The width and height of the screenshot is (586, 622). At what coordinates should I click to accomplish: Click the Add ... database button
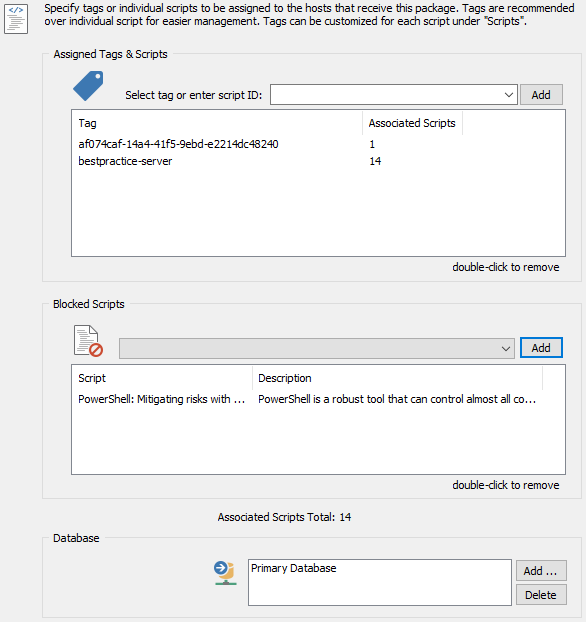pos(541,571)
